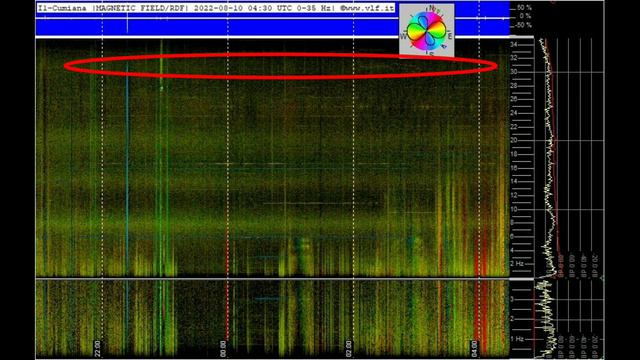640x360 pixels.
Task: Click the 00:00 time axis label
Action: [x=223, y=349]
